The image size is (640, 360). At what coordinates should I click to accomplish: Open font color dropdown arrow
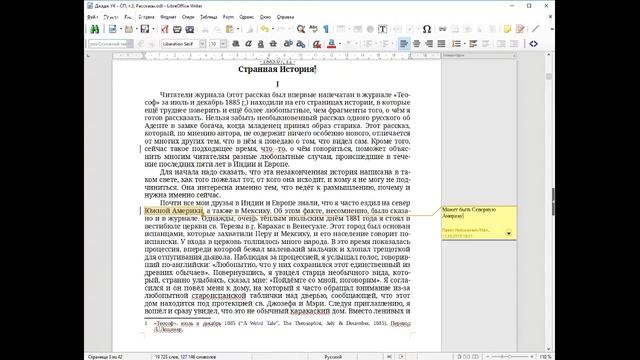pos(340,44)
